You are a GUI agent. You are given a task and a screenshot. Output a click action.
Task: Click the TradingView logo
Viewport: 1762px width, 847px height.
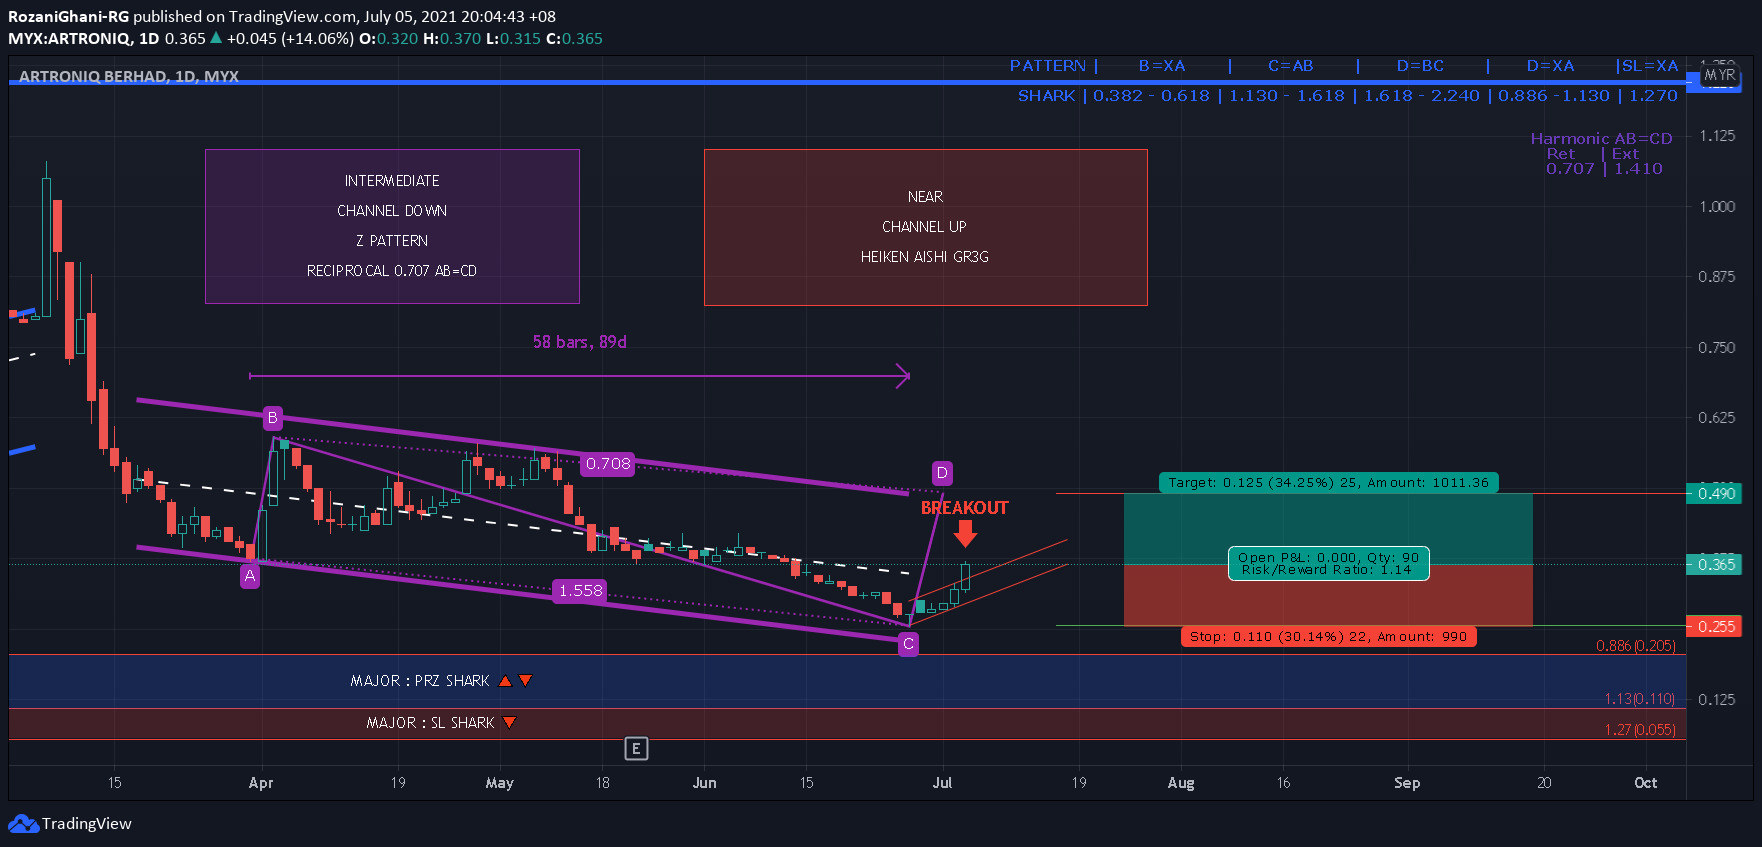point(70,823)
